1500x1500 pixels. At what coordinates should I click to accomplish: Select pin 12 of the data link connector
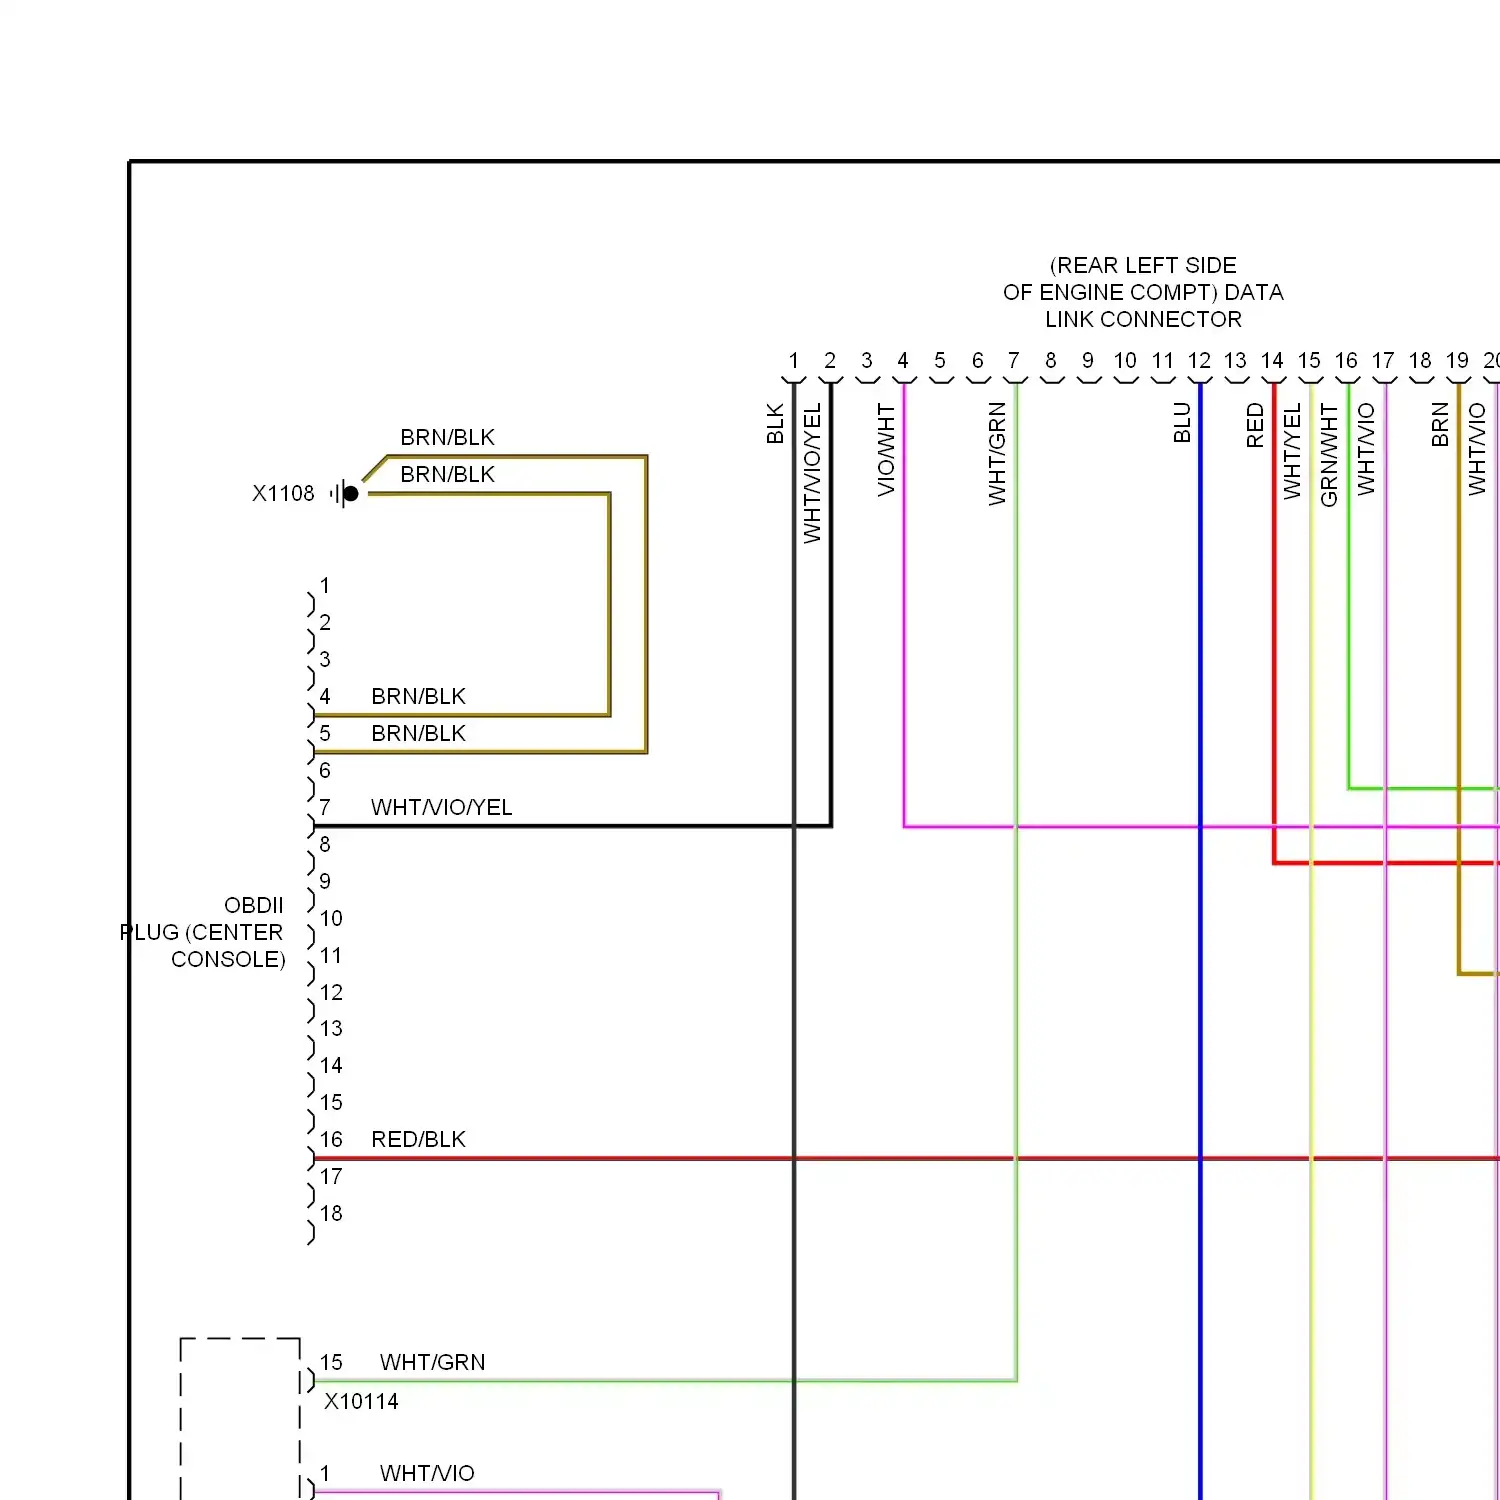click(x=1199, y=360)
